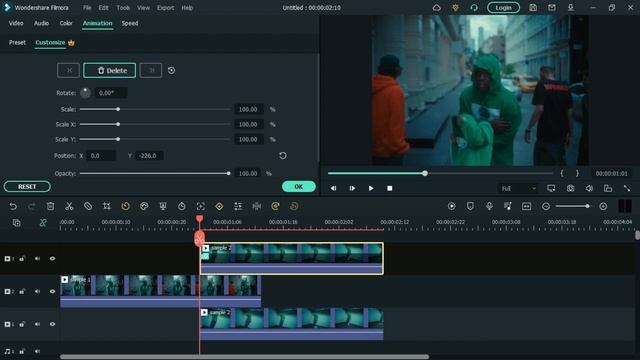Open the File menu
The width and height of the screenshot is (640, 360).
pyautogui.click(x=87, y=8)
